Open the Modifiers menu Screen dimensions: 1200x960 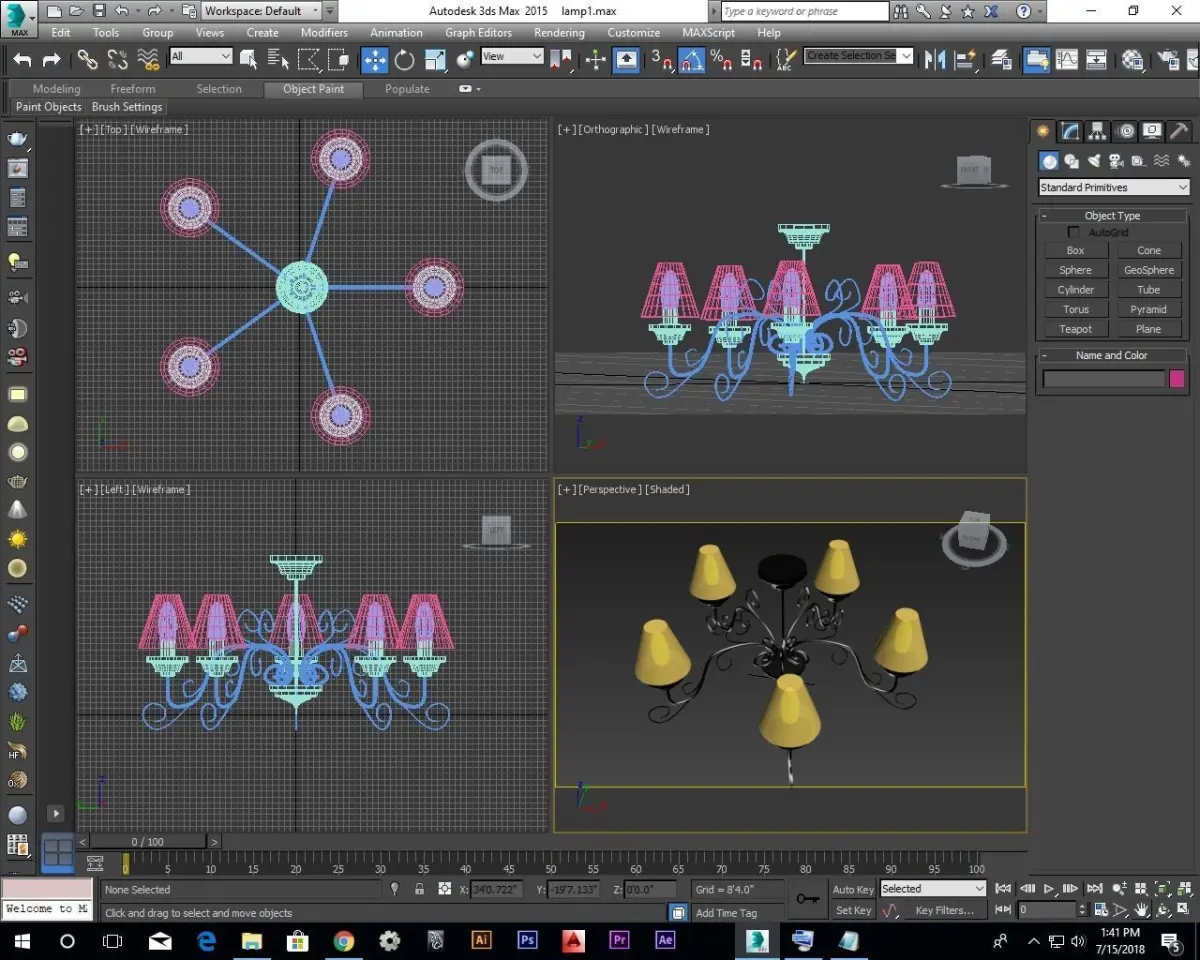[x=324, y=32]
